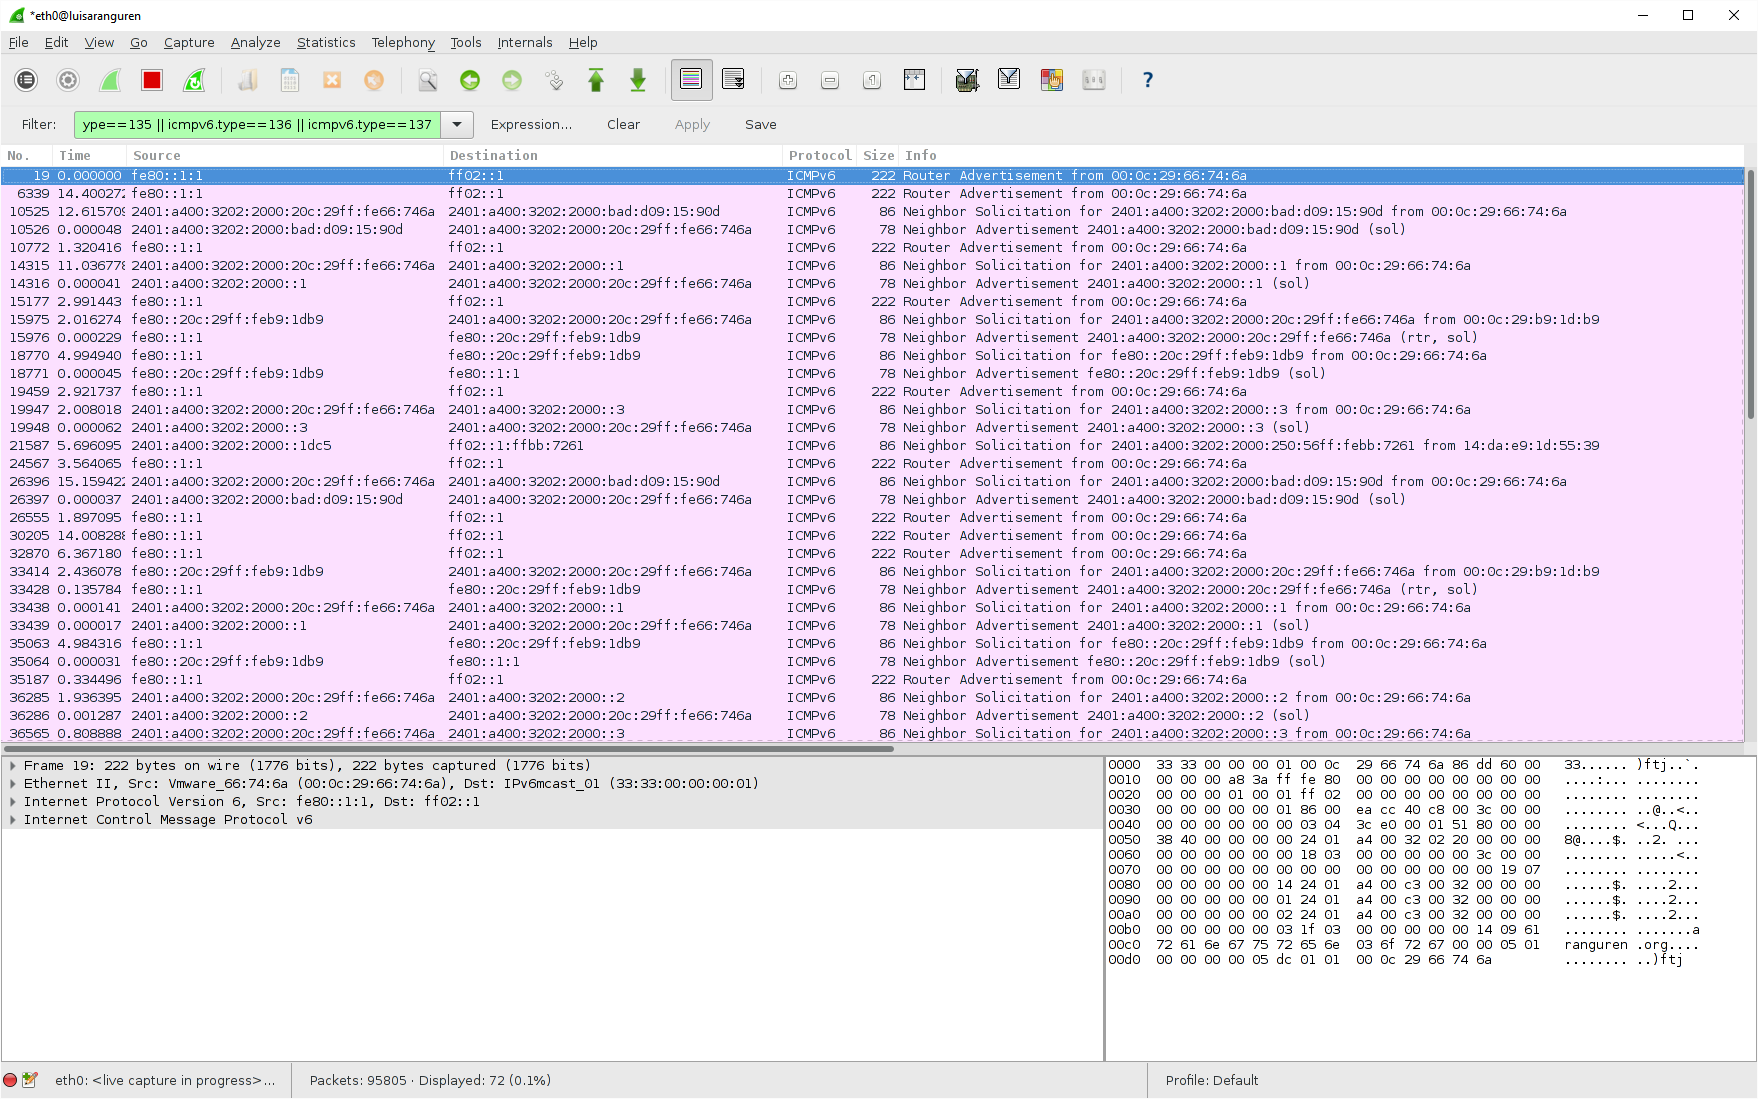The image size is (1758, 1099).
Task: Open the coloring rules icon
Action: [1051, 80]
